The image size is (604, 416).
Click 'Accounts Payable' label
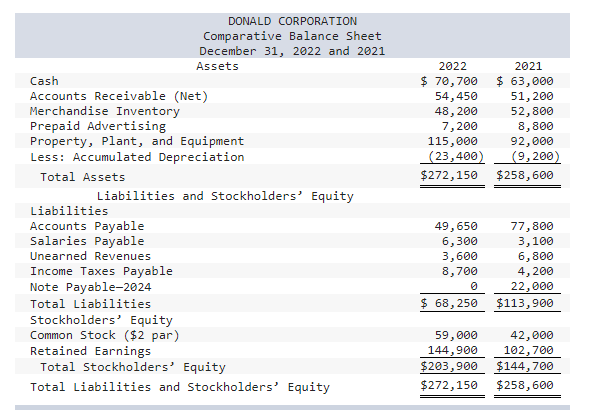(87, 226)
